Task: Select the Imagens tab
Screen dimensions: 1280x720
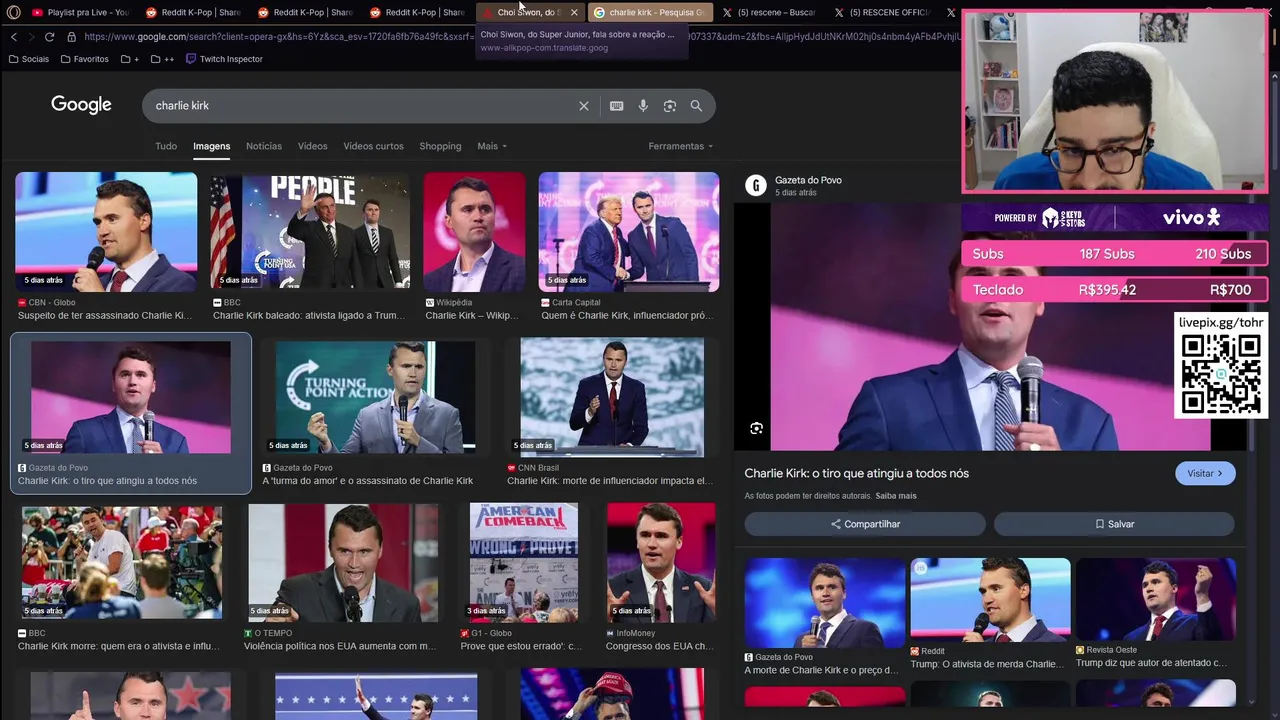Action: point(212,146)
